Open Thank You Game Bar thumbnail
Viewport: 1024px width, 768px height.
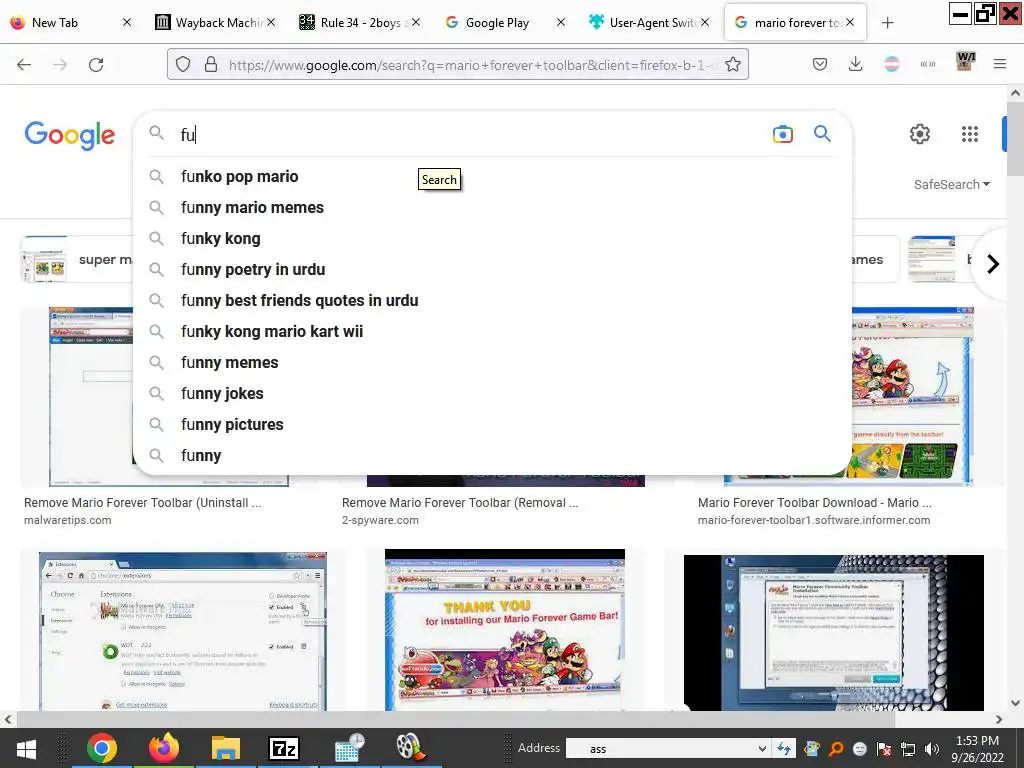point(505,630)
